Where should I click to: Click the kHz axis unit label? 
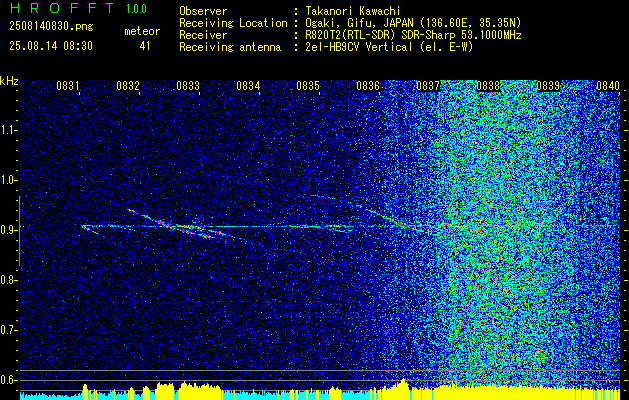click(x=9, y=81)
